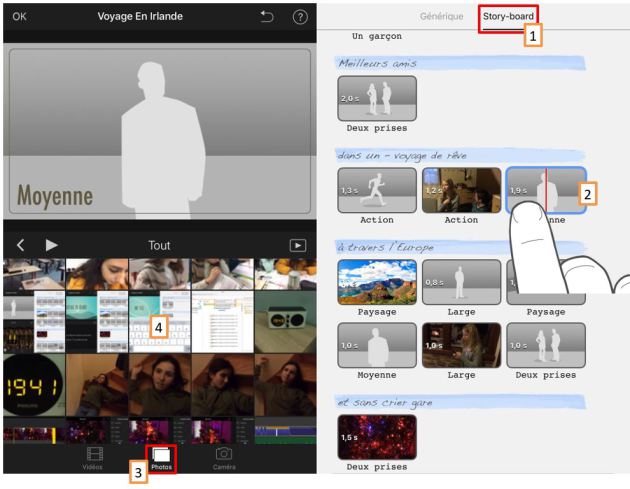Screen dimensions: 630x489
Task: Select the Moyenne 1,0 s placeholder
Action: click(377, 345)
